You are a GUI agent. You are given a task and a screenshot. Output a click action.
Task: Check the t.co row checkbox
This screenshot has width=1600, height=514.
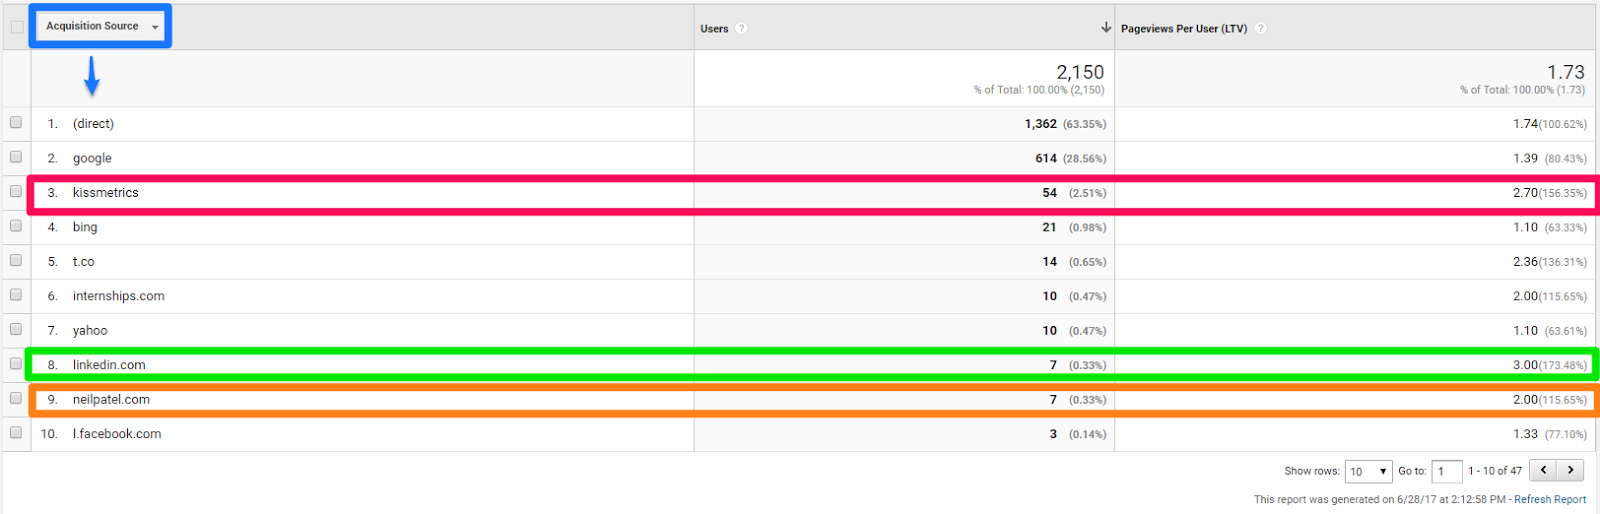pos(16,260)
